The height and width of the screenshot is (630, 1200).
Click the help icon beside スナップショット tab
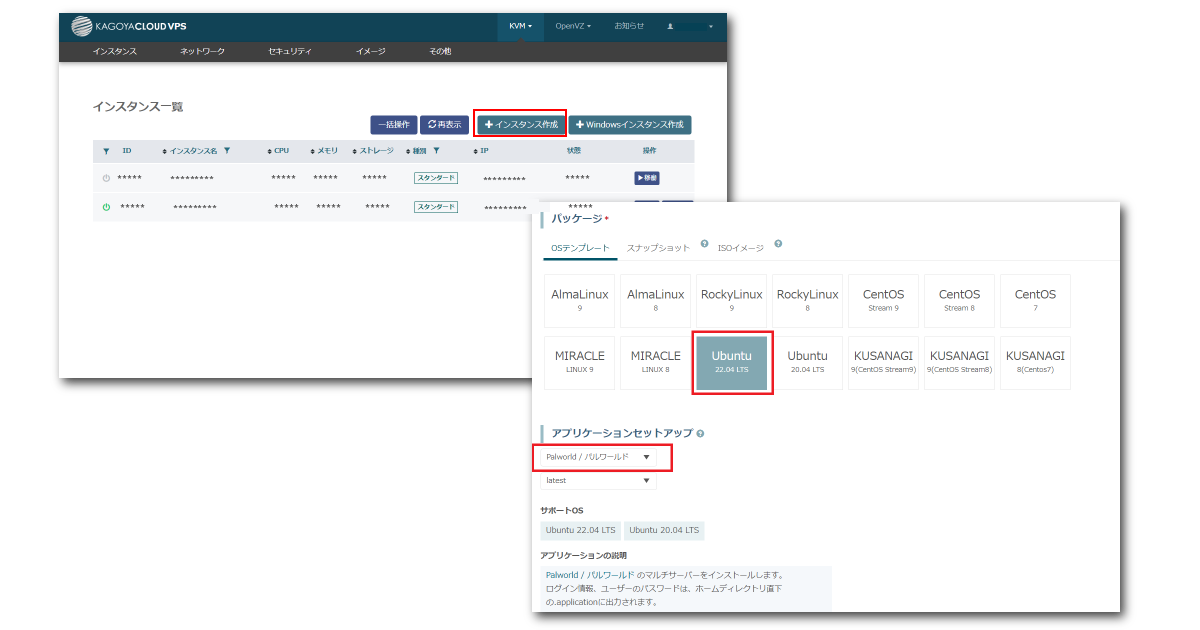(x=704, y=244)
